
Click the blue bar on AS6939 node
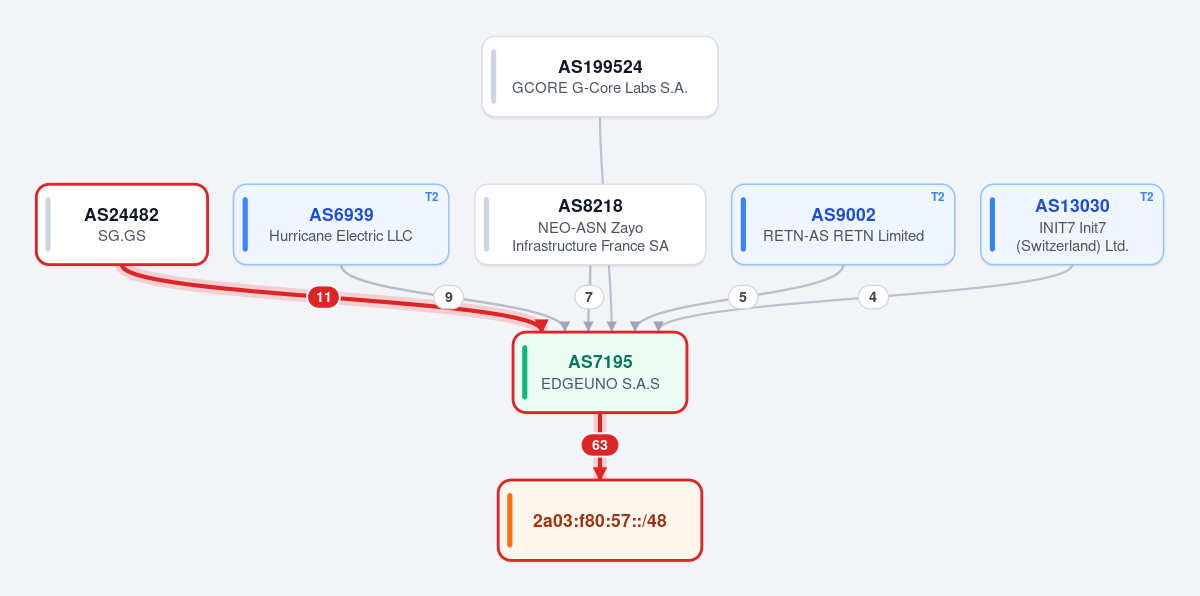[245, 225]
